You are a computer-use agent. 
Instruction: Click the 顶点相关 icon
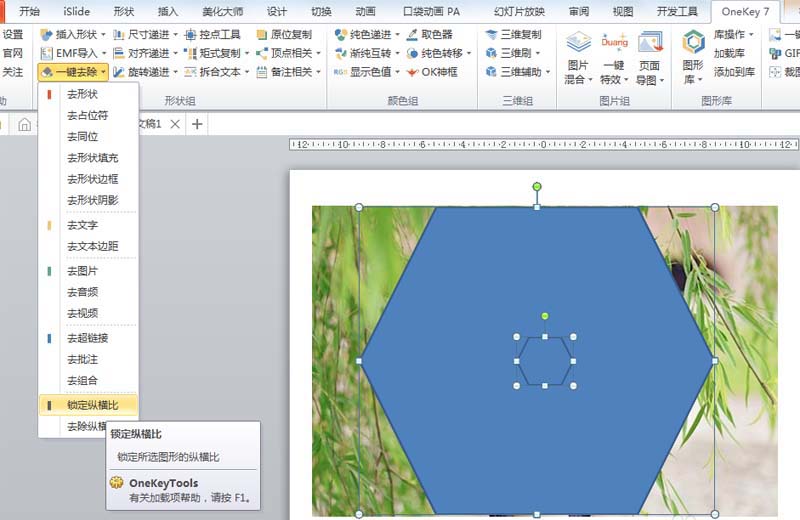262,53
